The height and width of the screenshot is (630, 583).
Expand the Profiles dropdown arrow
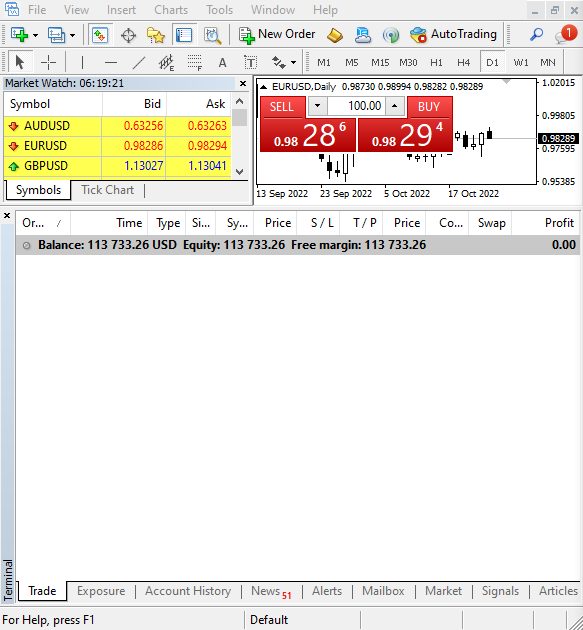(72, 35)
